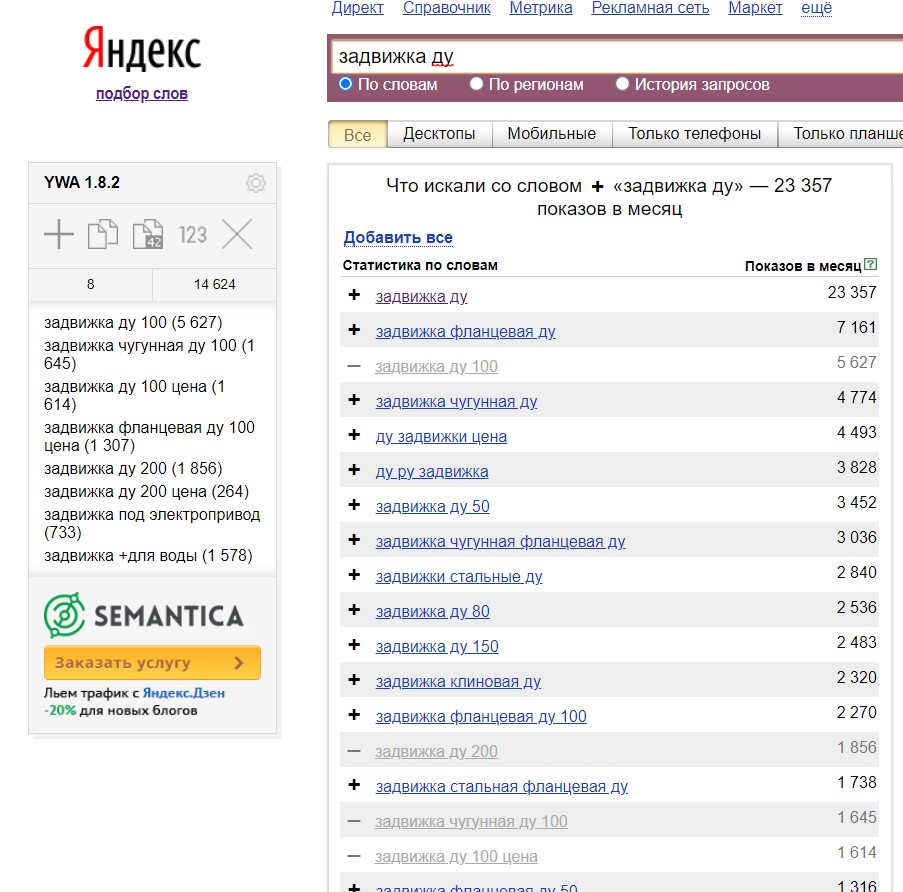Open the 'задвижка ду 50' query link

[x=432, y=507]
